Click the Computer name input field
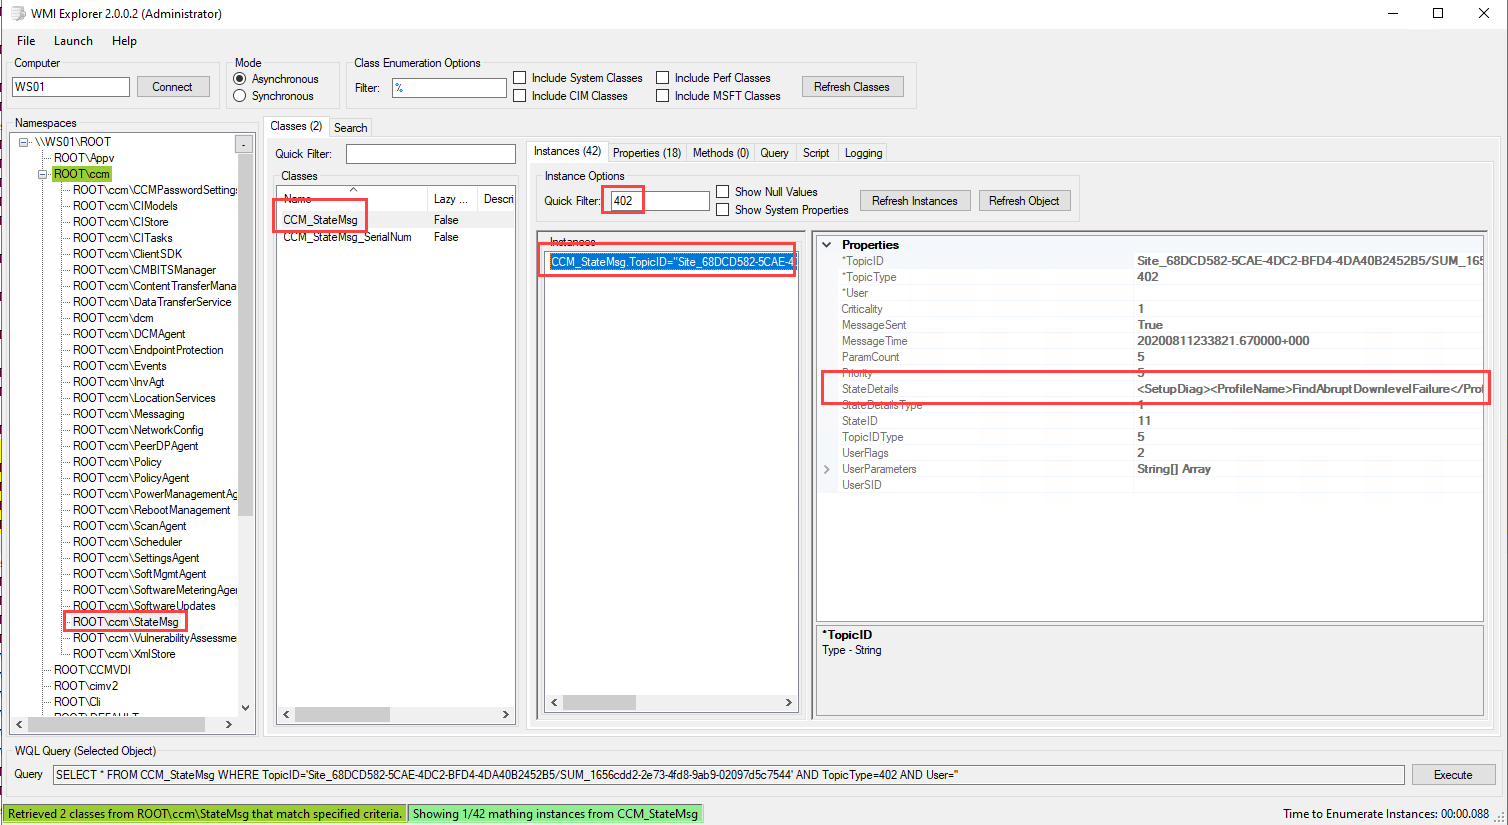Image resolution: width=1508 pixels, height=825 pixels. coord(71,87)
